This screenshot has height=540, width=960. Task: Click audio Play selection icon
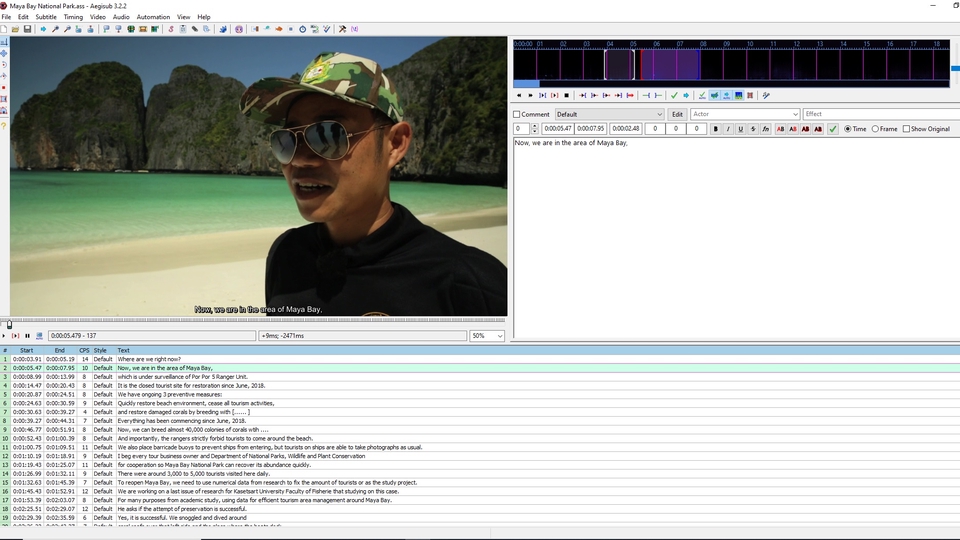[x=542, y=96]
